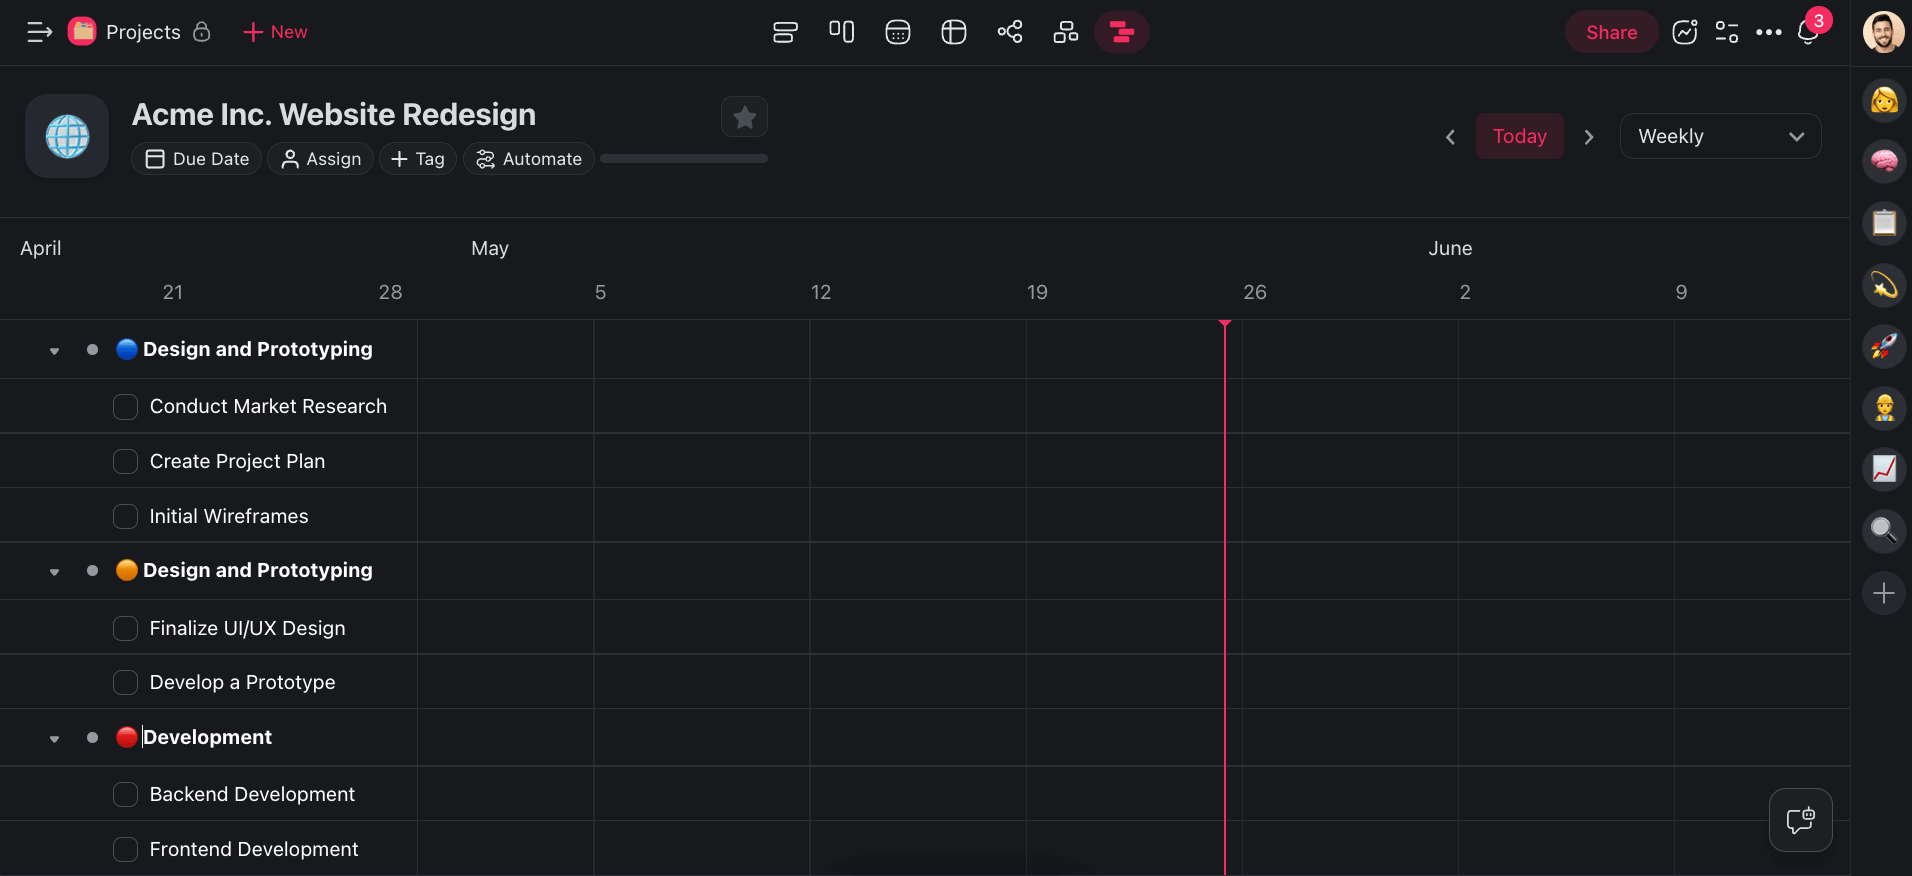
Task: Click the brain icon in right sidebar
Action: tap(1884, 161)
